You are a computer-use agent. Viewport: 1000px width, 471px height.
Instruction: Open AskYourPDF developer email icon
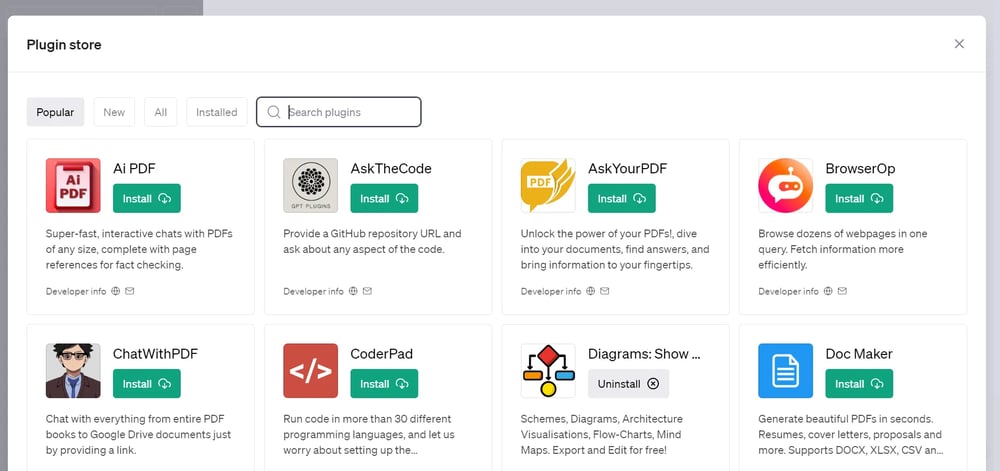(605, 291)
